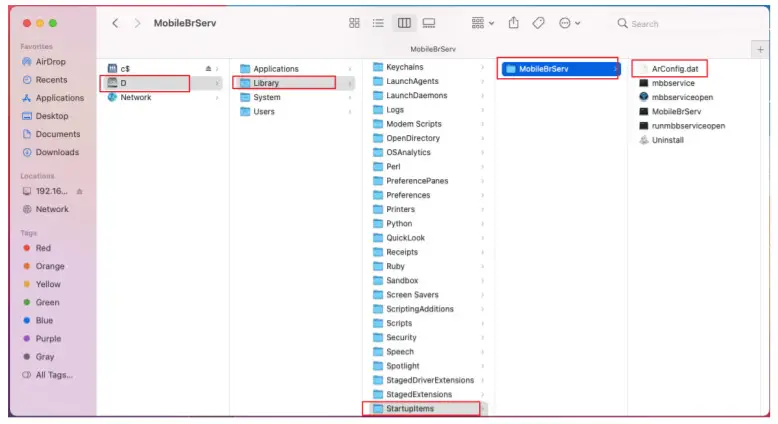778x424 pixels.
Task: Expand the Security folder chevron
Action: (x=482, y=337)
